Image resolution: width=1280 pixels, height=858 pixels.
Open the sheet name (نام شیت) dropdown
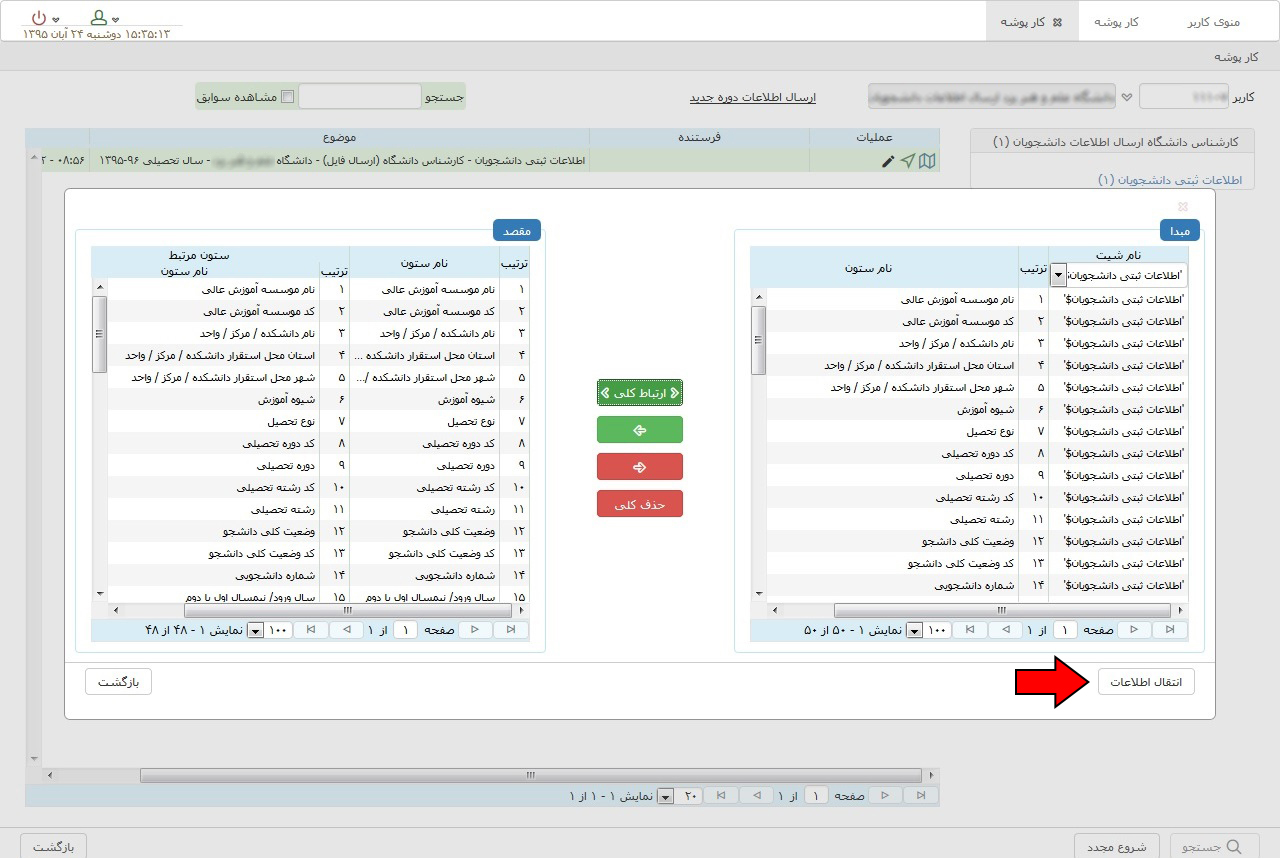coord(1058,275)
